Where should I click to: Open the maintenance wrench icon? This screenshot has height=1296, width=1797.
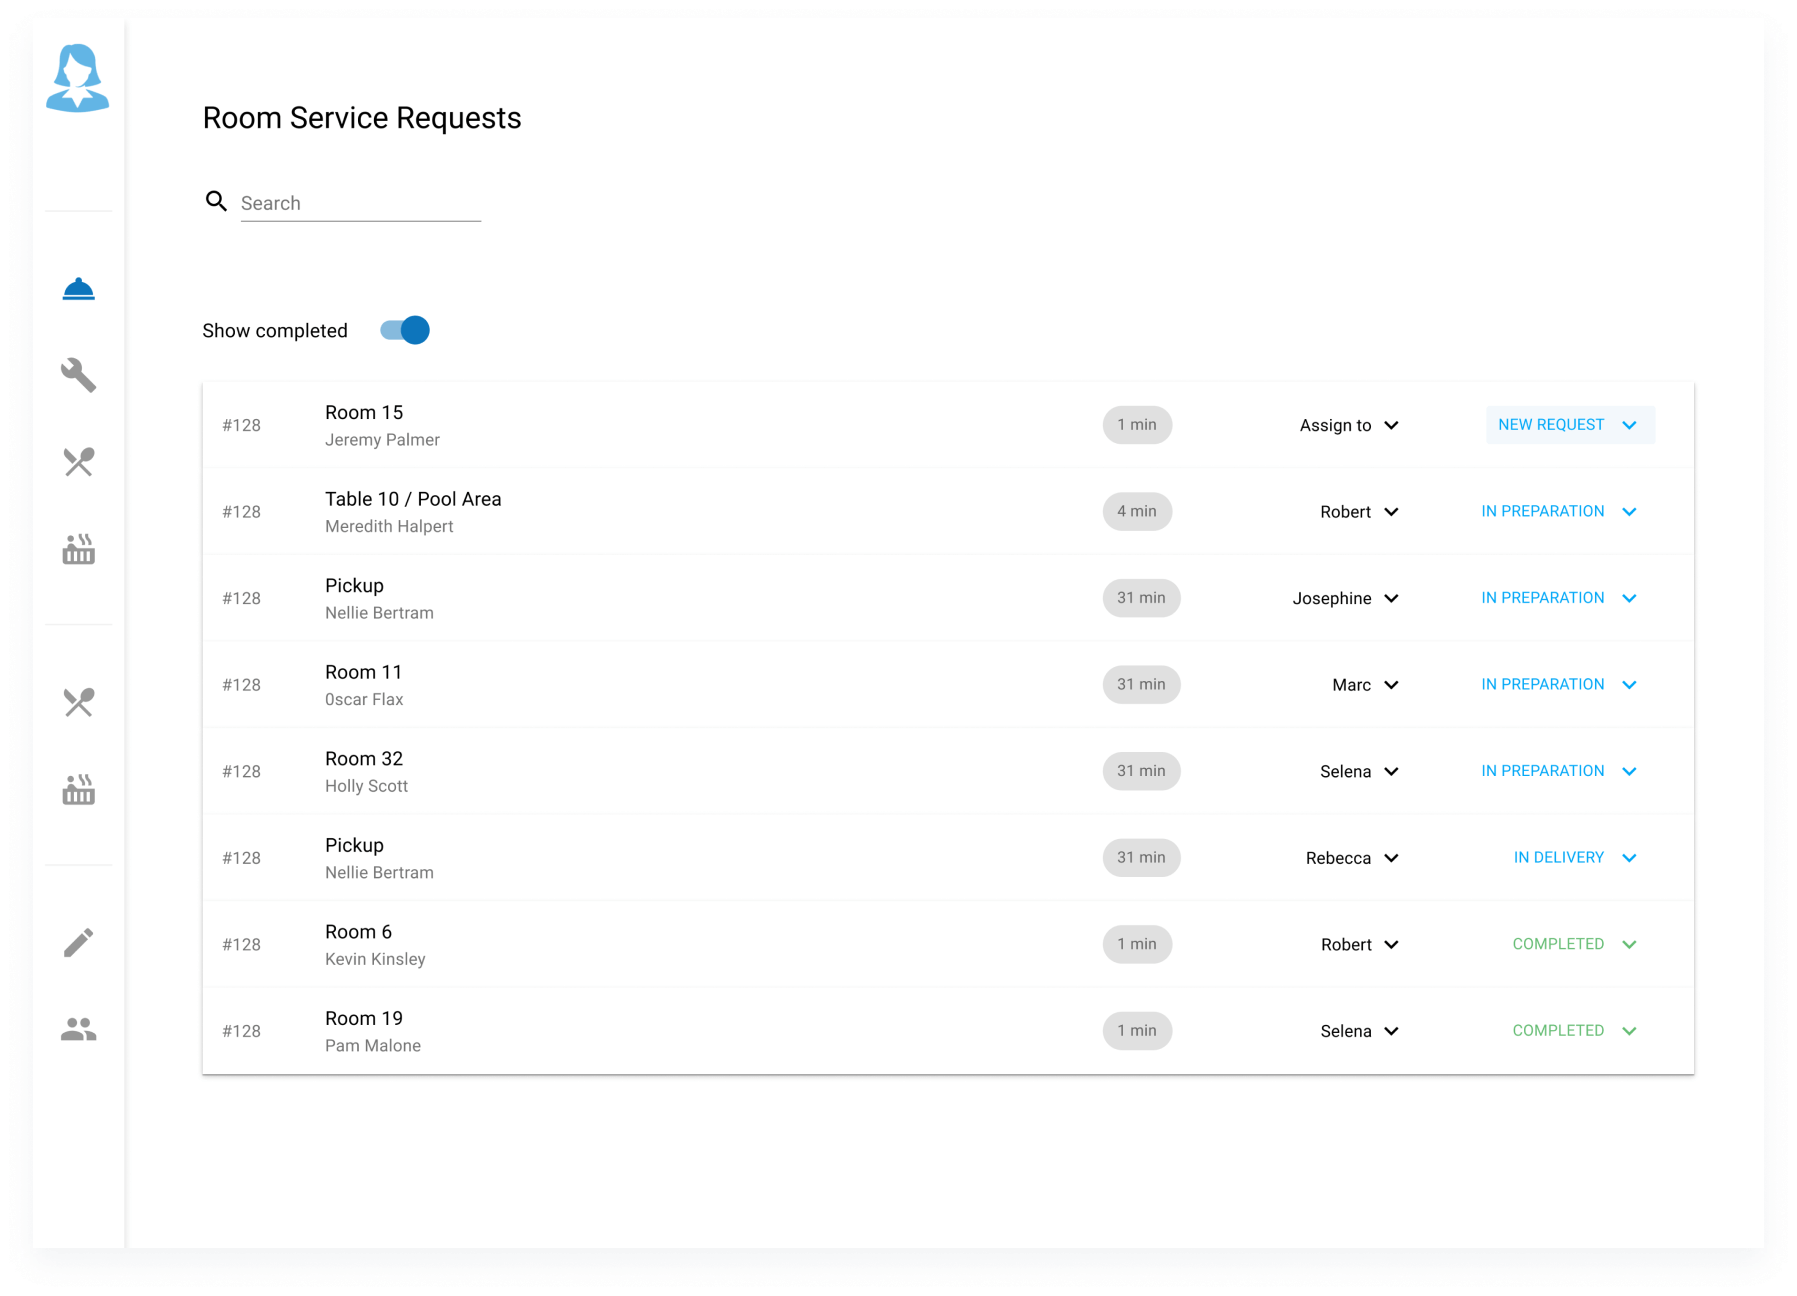(78, 375)
